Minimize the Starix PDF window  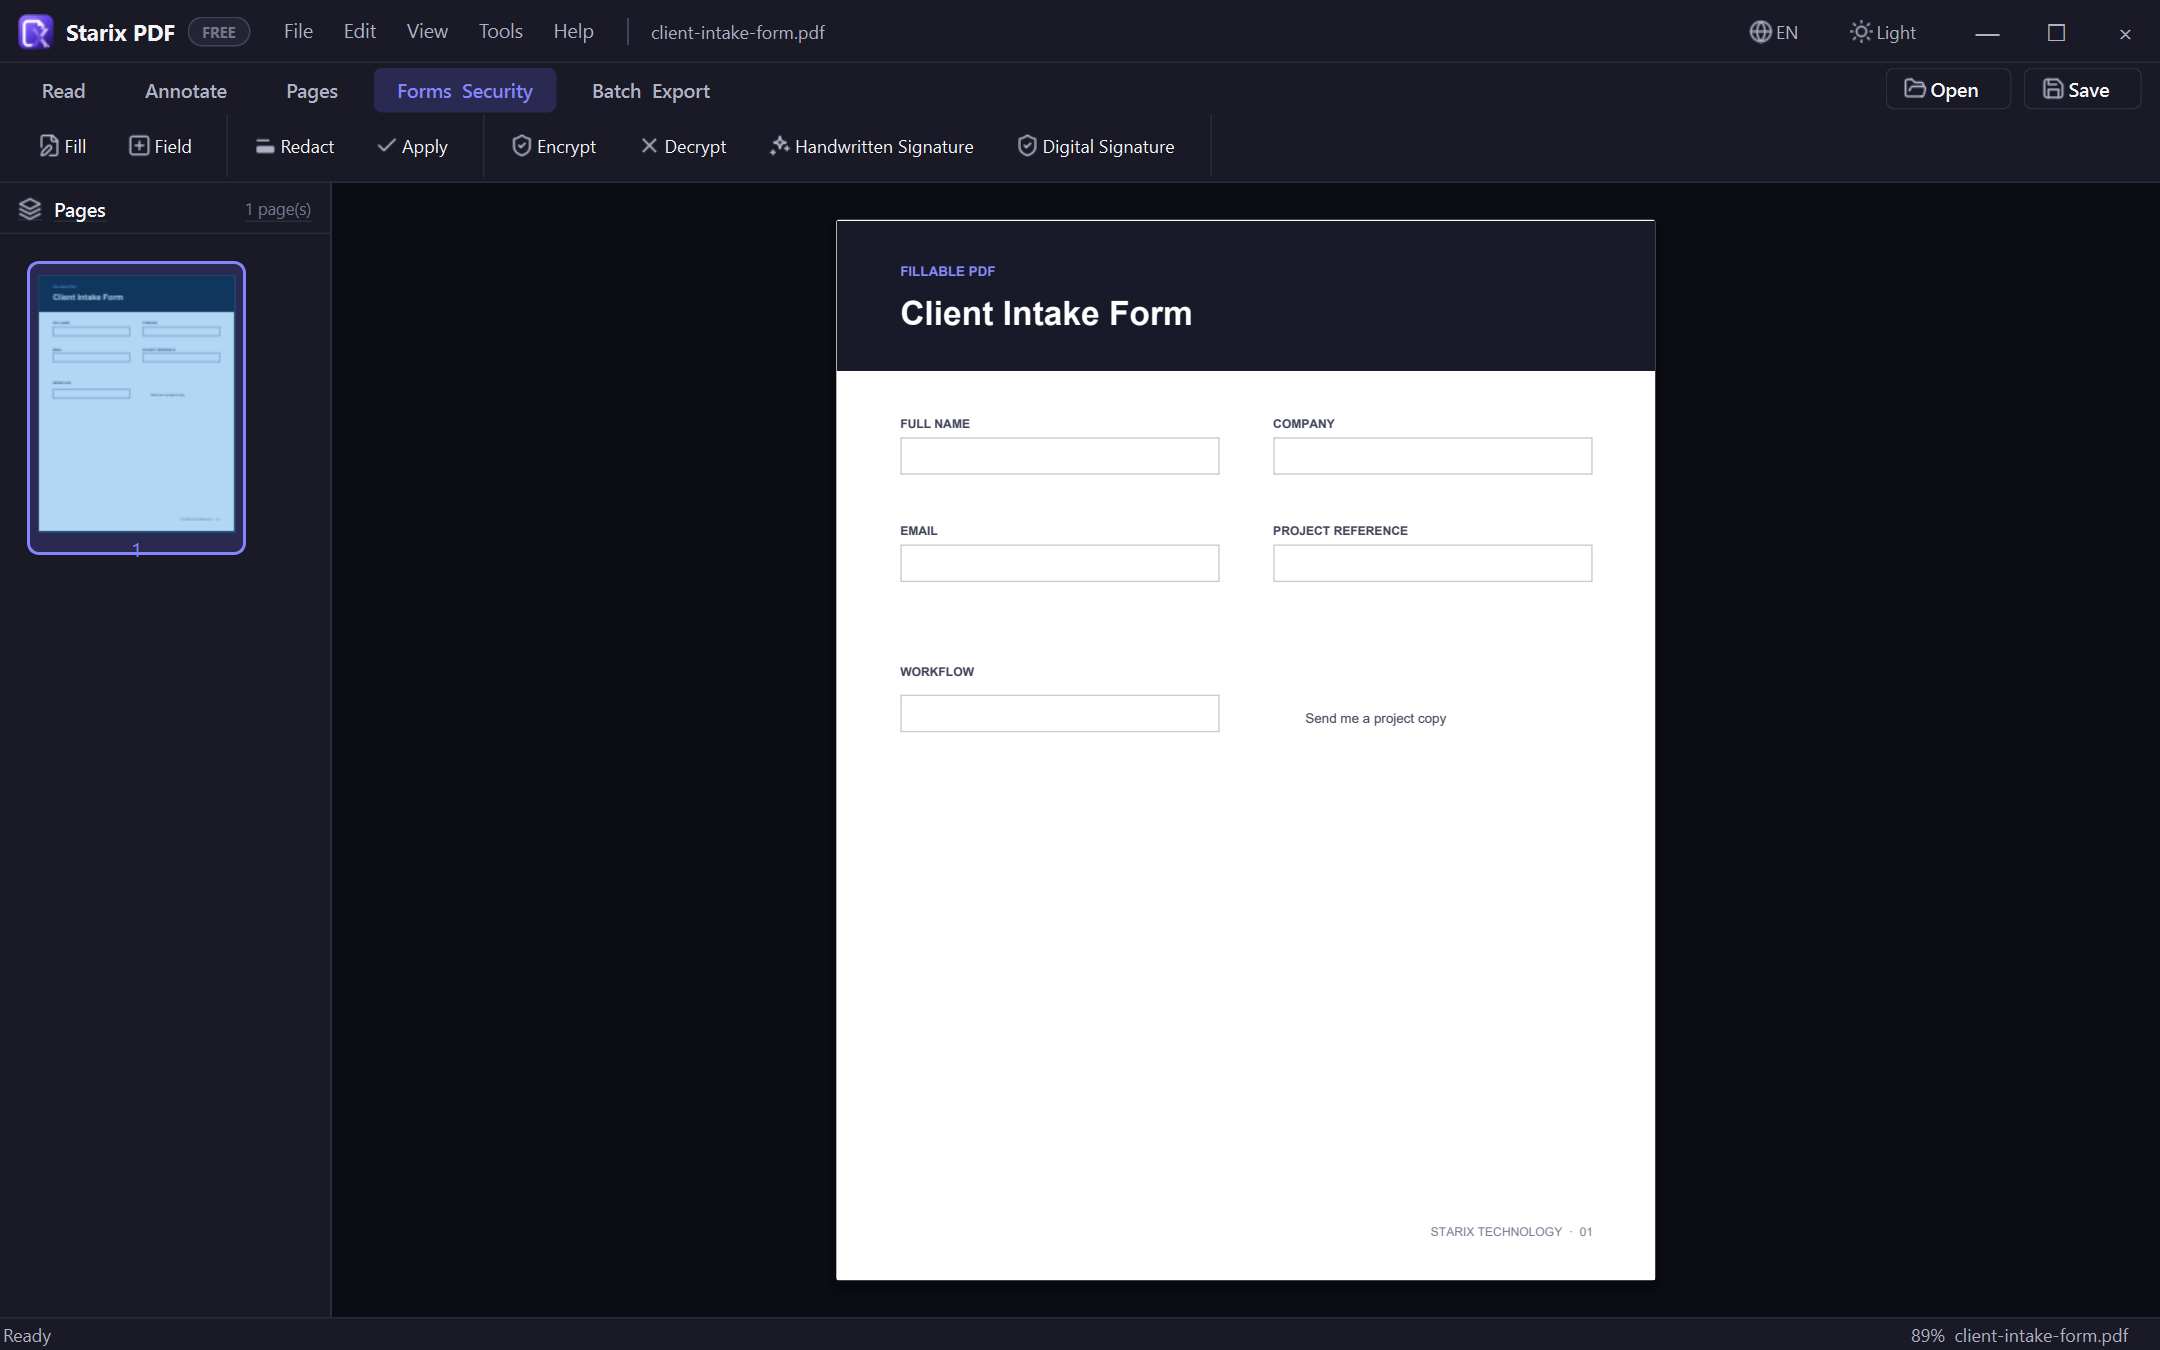tap(1987, 33)
